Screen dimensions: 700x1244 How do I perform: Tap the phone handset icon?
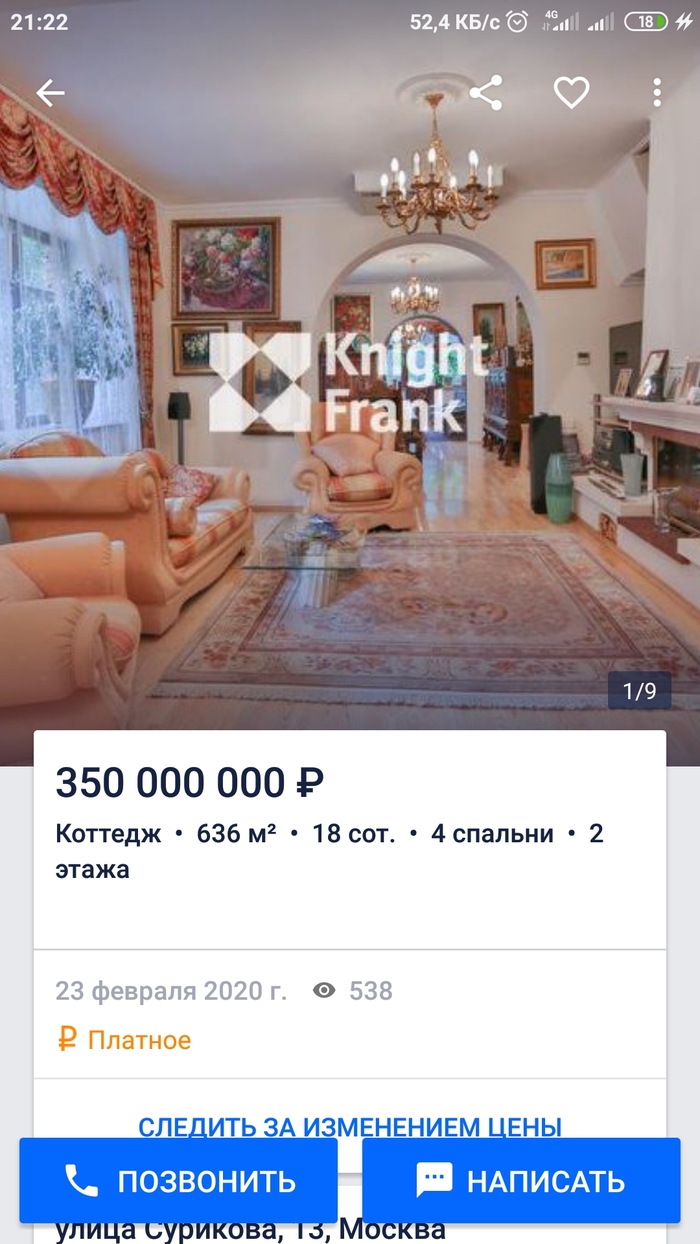pos(81,1181)
